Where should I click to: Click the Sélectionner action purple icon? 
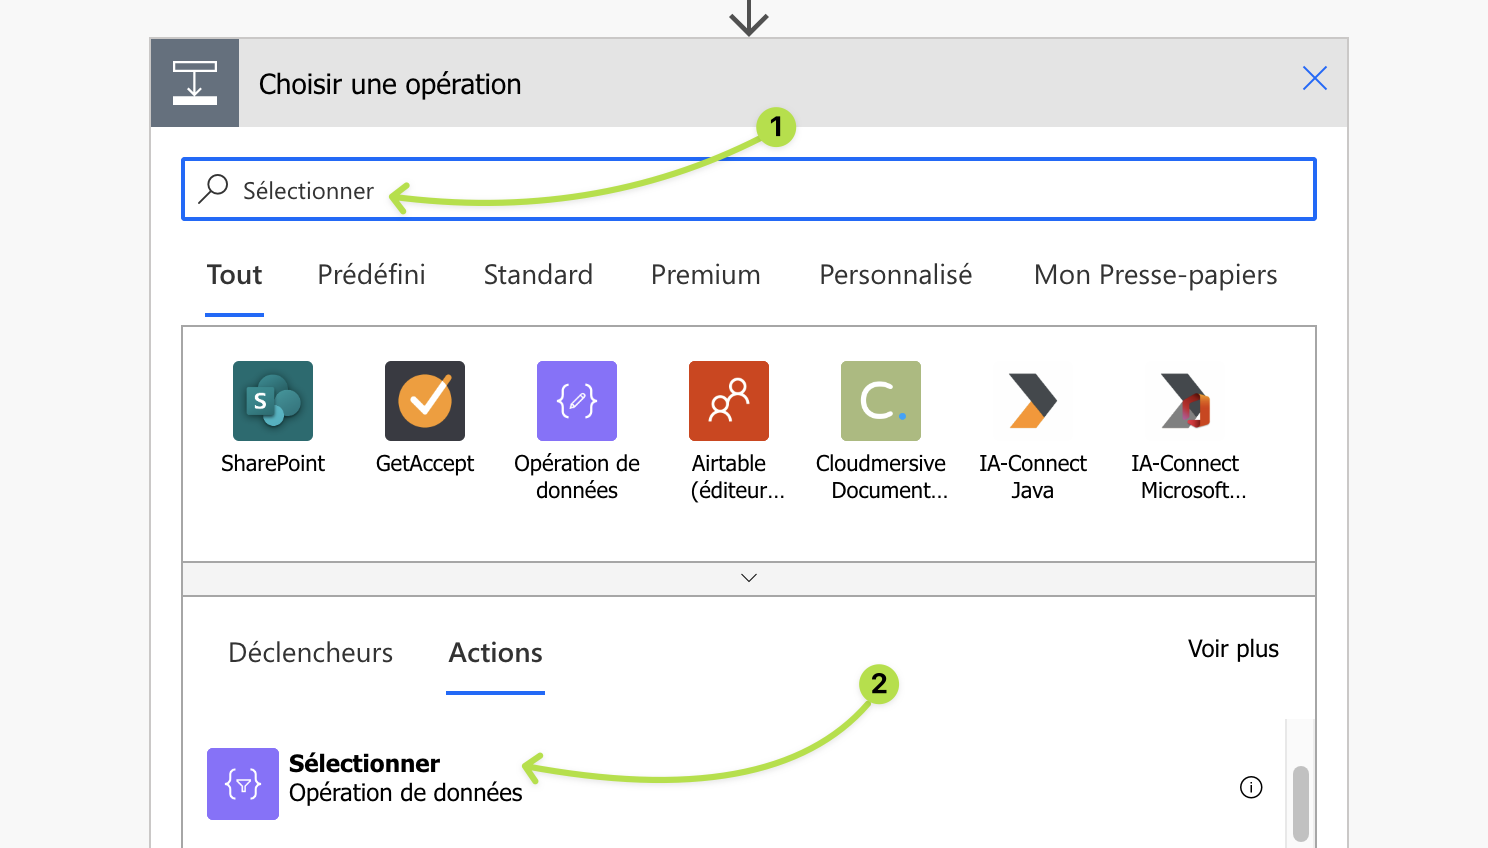243,784
